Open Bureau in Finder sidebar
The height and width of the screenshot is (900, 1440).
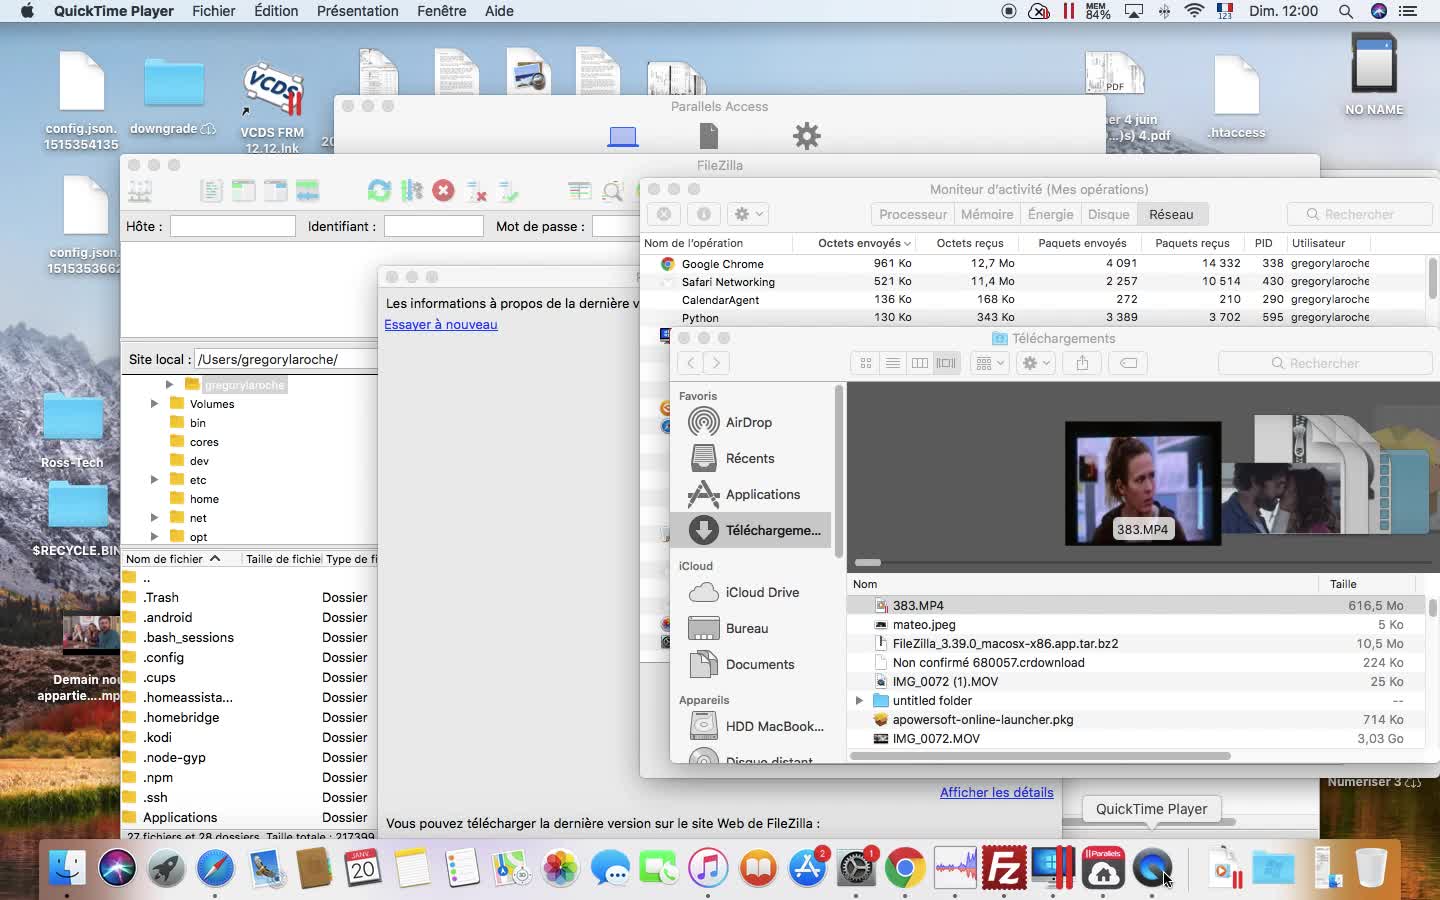[x=750, y=628]
